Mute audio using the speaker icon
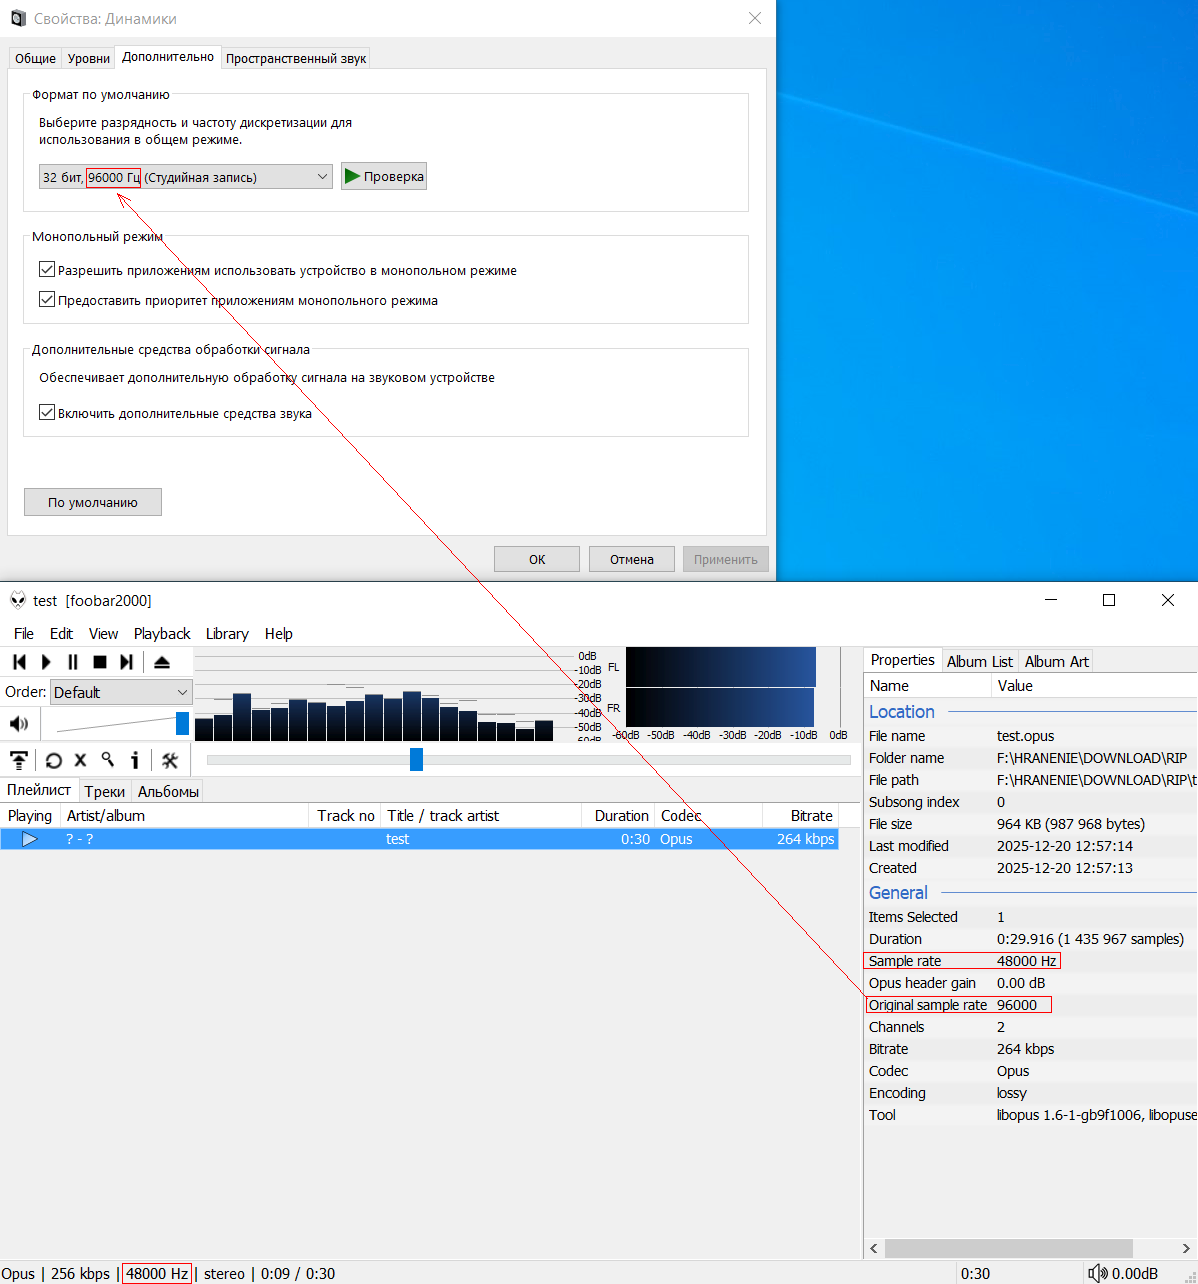The image size is (1198, 1284). (x=19, y=723)
